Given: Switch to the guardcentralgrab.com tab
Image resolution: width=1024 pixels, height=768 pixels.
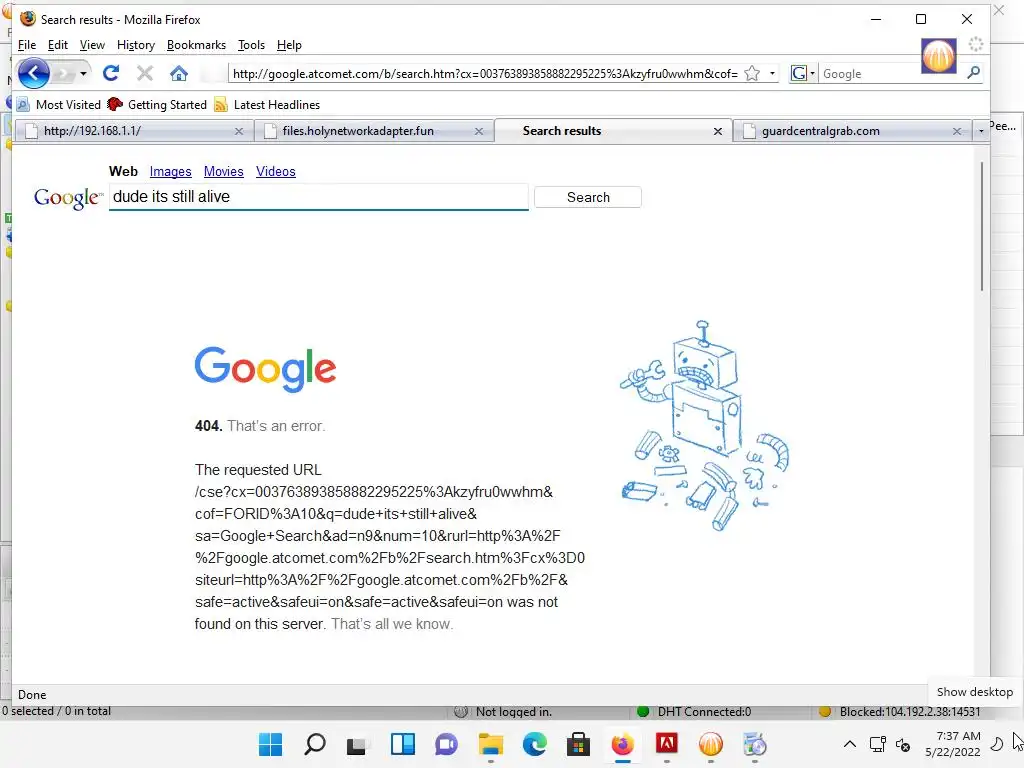Looking at the screenshot, I should [852, 131].
